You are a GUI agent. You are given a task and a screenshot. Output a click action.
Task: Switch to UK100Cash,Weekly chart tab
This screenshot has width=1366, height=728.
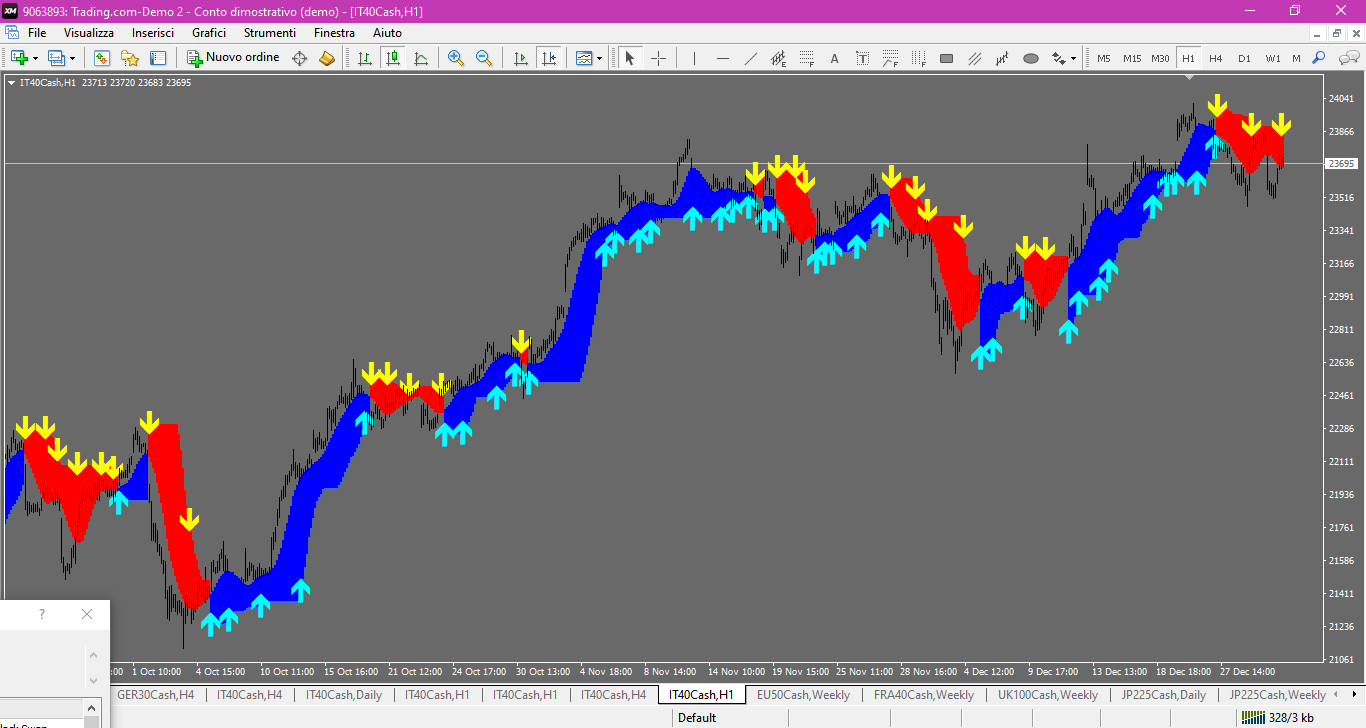pos(1048,694)
